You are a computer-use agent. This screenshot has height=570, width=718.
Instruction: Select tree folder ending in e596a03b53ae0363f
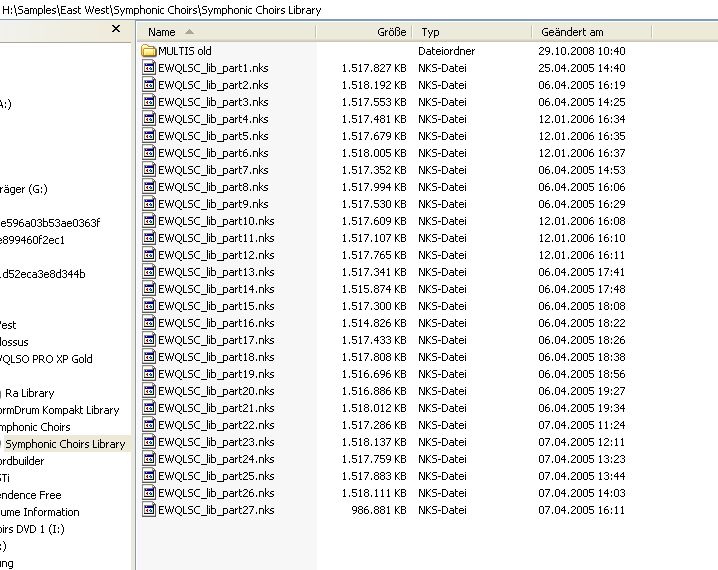[x=50, y=223]
